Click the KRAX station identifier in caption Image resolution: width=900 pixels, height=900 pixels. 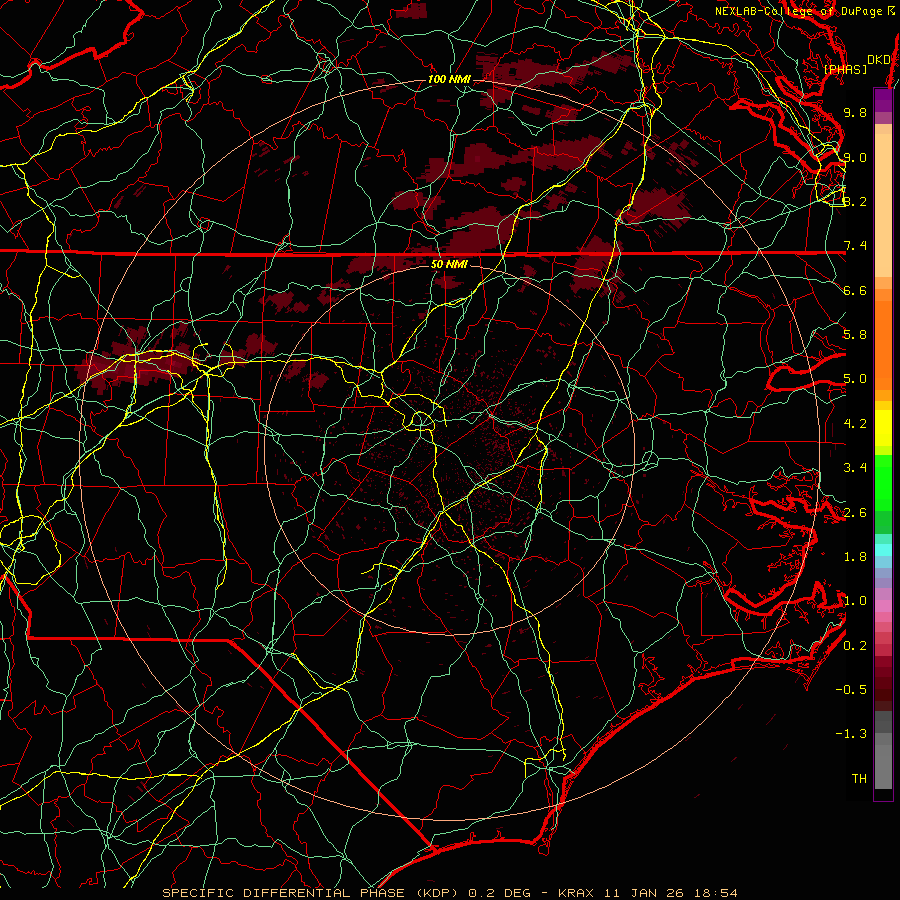(x=578, y=893)
